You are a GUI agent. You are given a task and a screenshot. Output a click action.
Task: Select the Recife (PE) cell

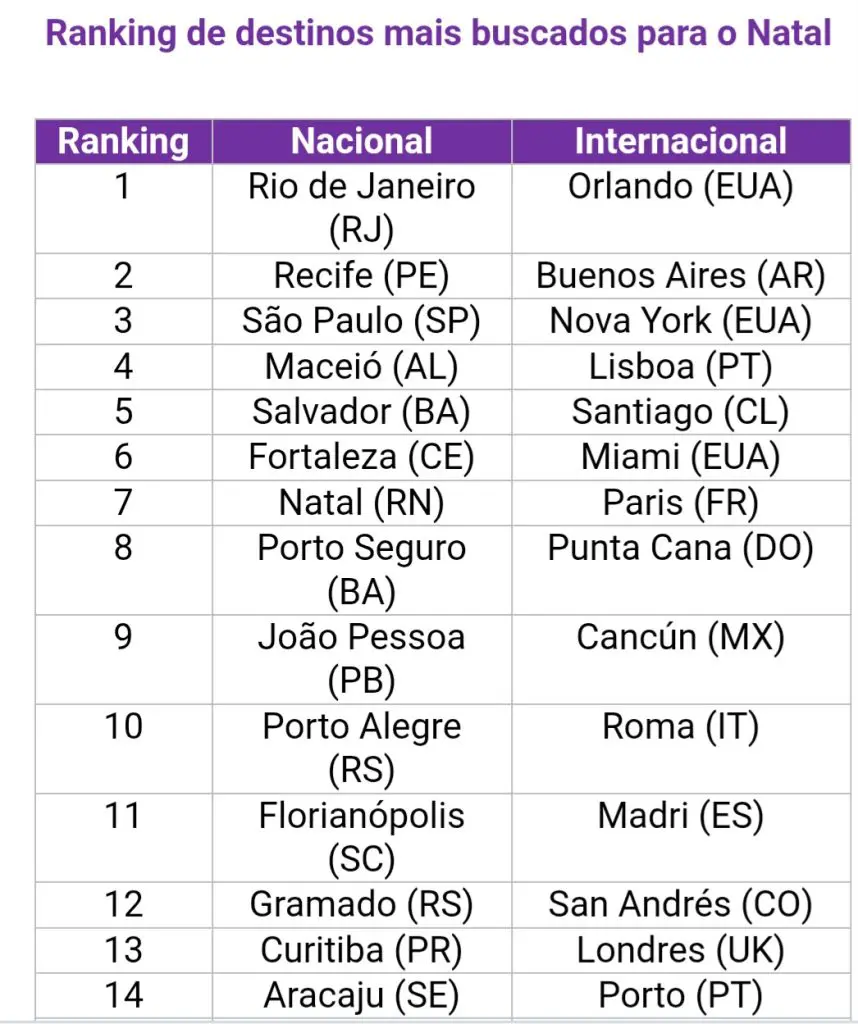pos(362,276)
